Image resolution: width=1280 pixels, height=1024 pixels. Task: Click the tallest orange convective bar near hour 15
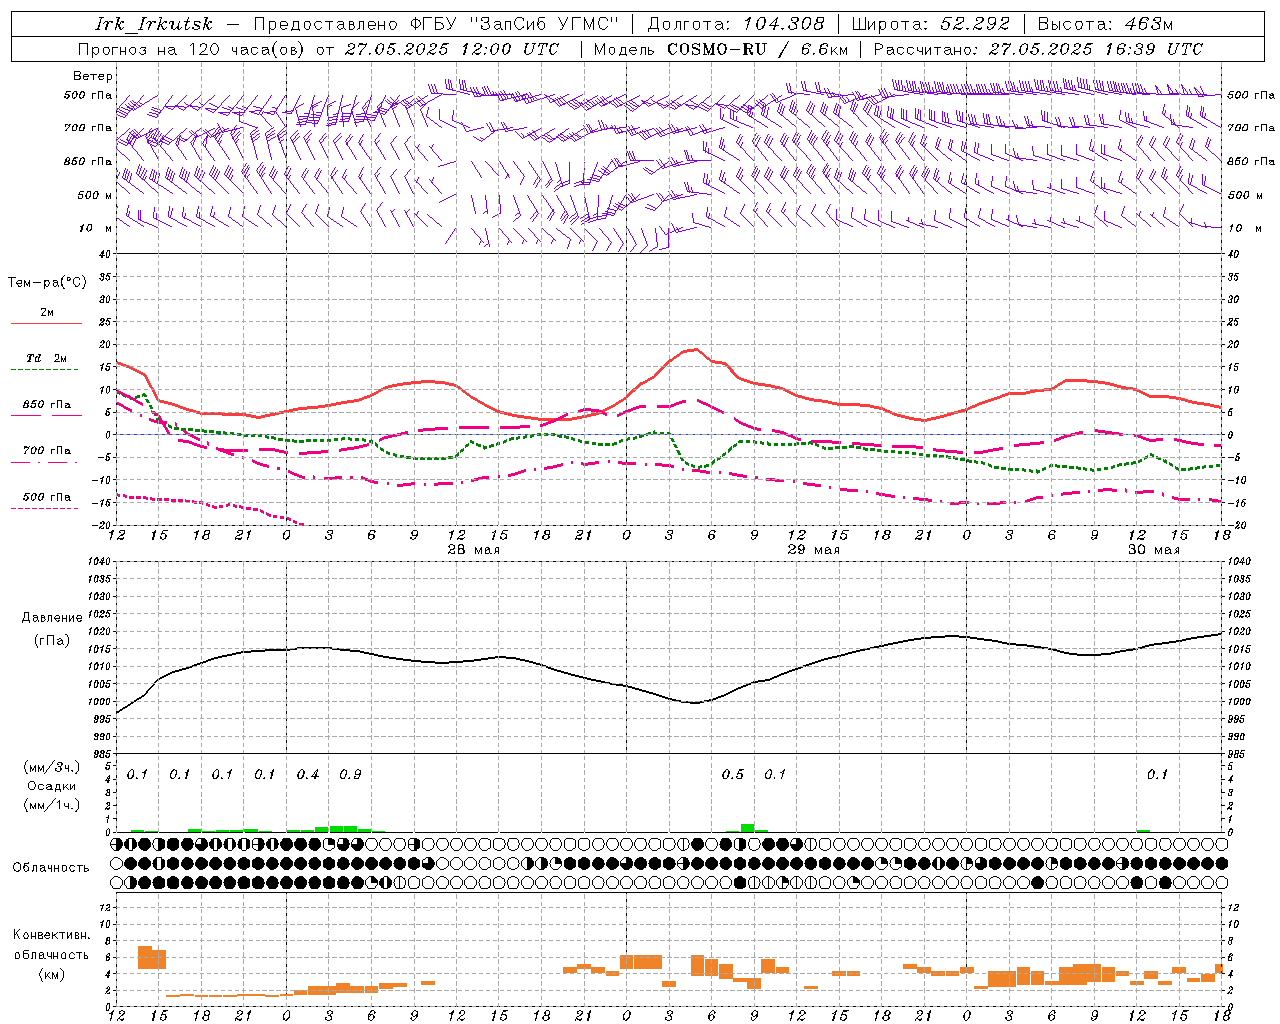click(x=145, y=957)
